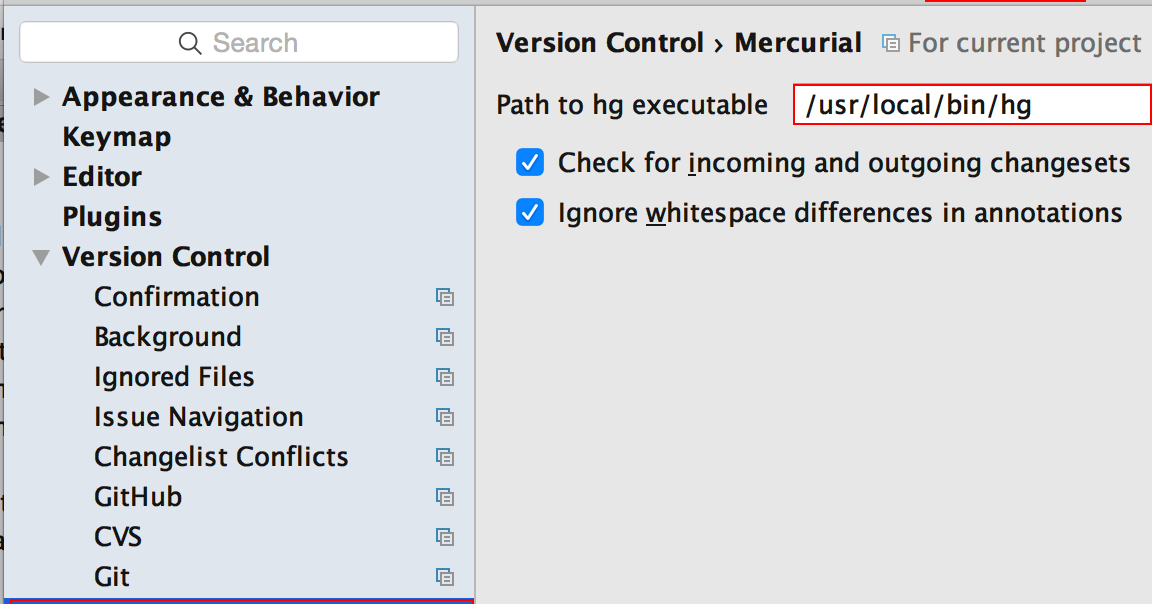
Task: Uncheck ignore whitespace differences in annotations
Action: [529, 212]
